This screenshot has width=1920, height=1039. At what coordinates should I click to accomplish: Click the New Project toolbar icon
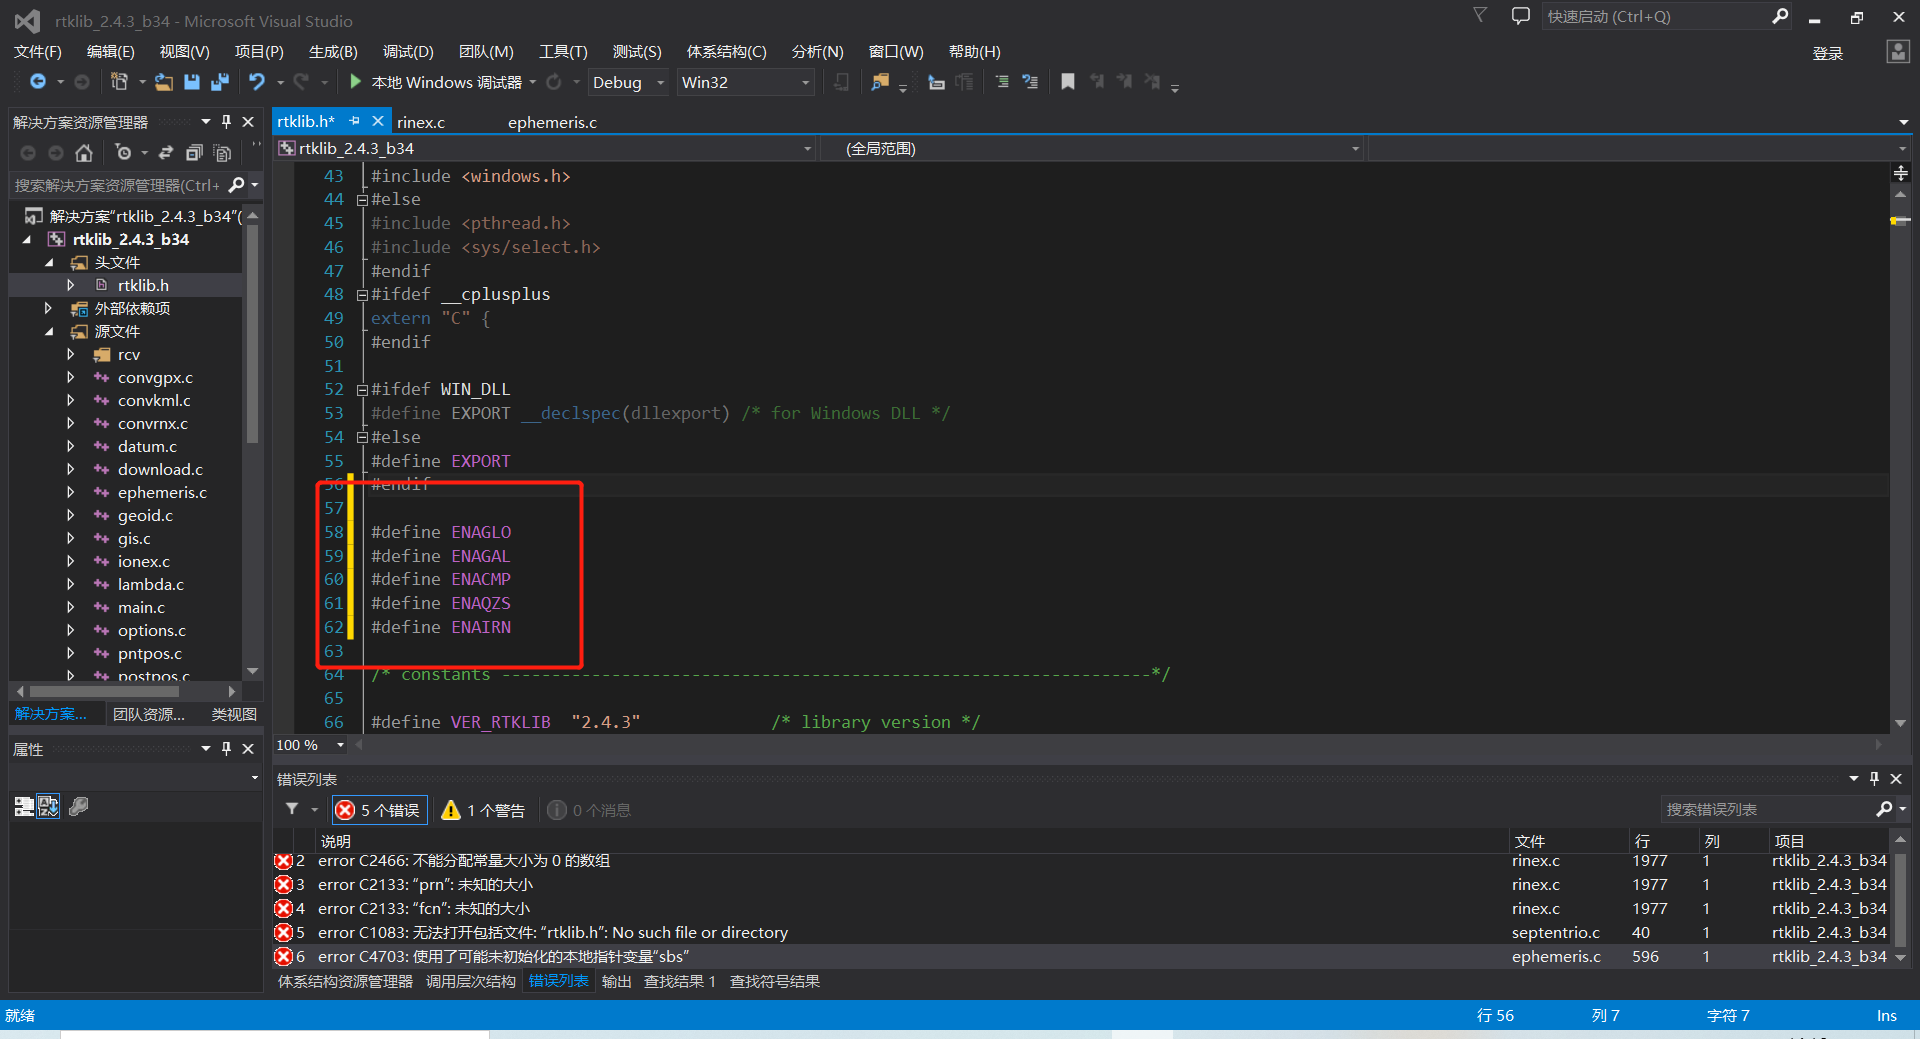tap(120, 82)
